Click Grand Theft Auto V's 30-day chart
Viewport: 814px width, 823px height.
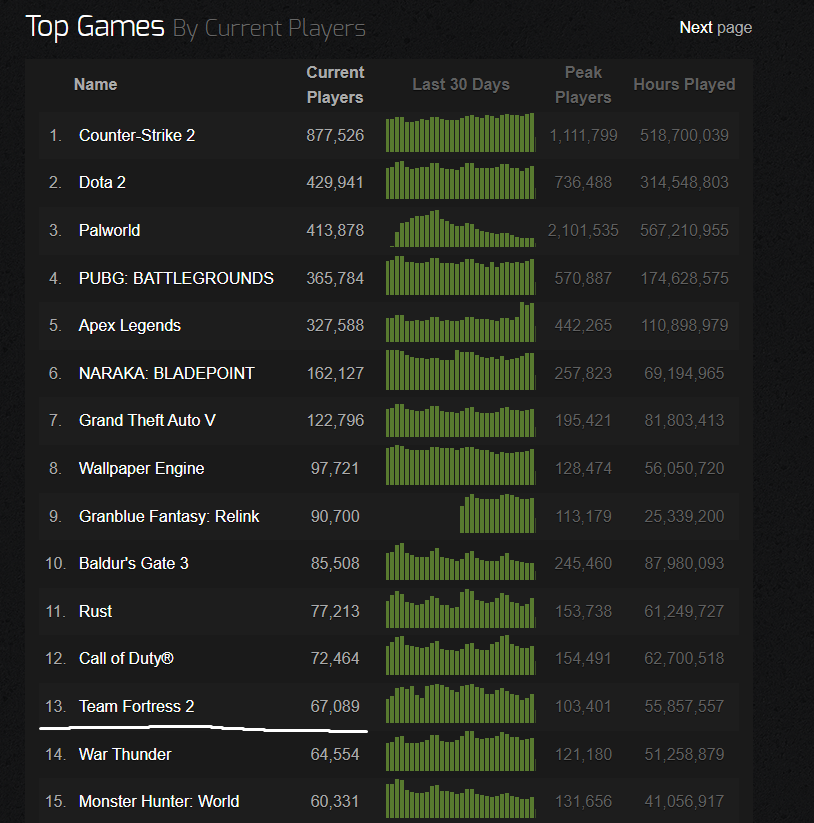tap(460, 420)
